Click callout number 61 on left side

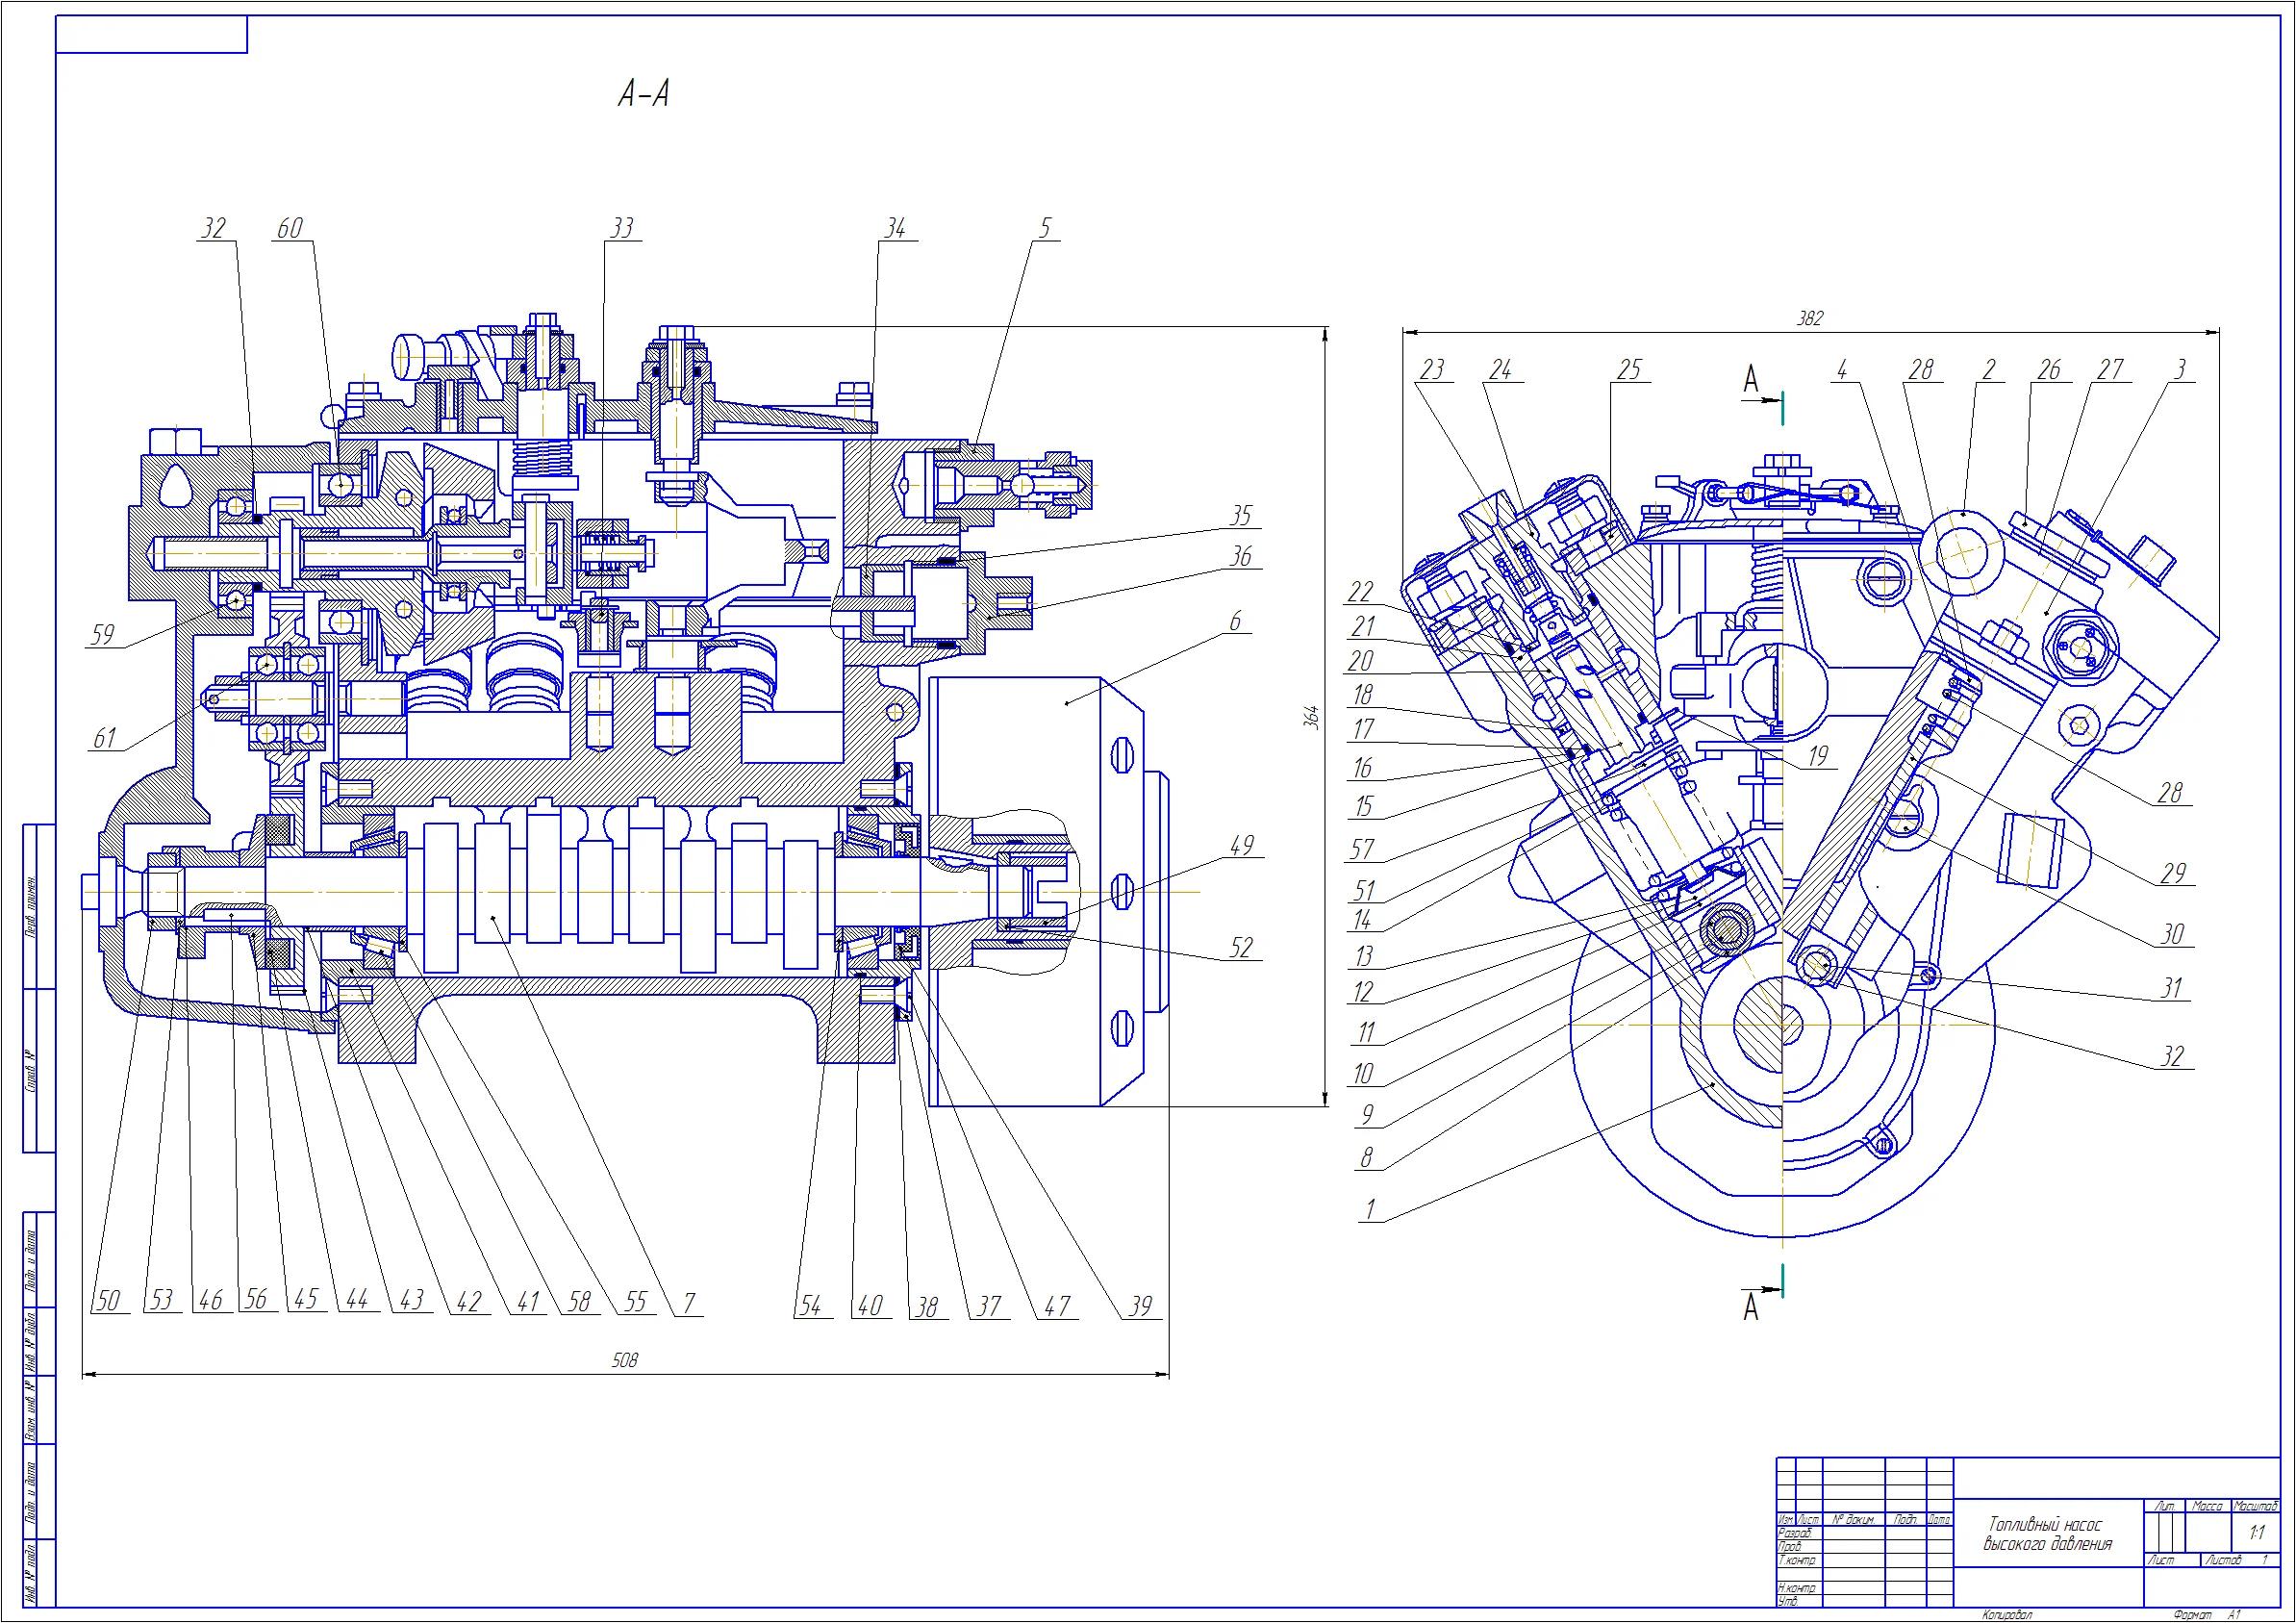click(105, 739)
